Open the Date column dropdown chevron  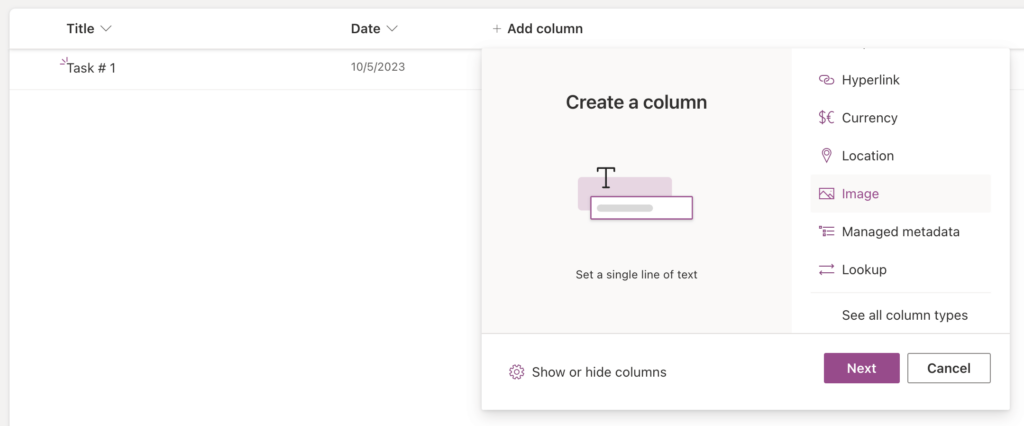[392, 29]
